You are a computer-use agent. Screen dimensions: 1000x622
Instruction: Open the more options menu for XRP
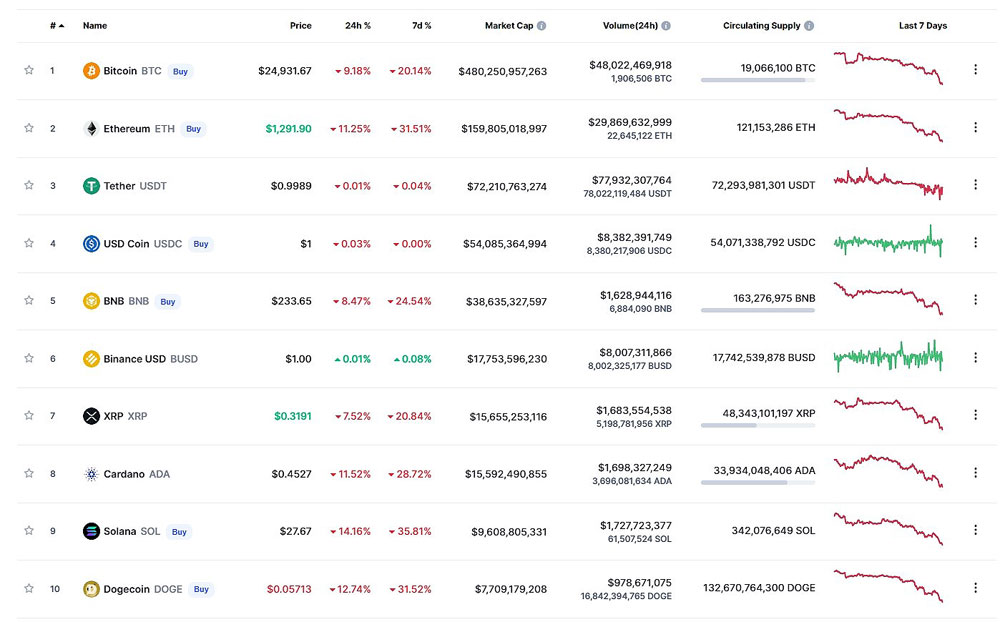[x=975, y=415]
